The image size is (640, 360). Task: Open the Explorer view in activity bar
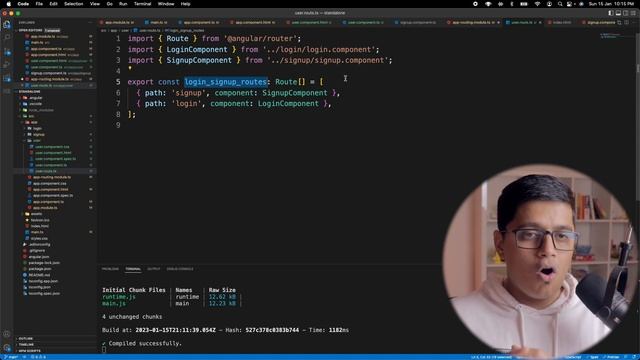(7, 25)
